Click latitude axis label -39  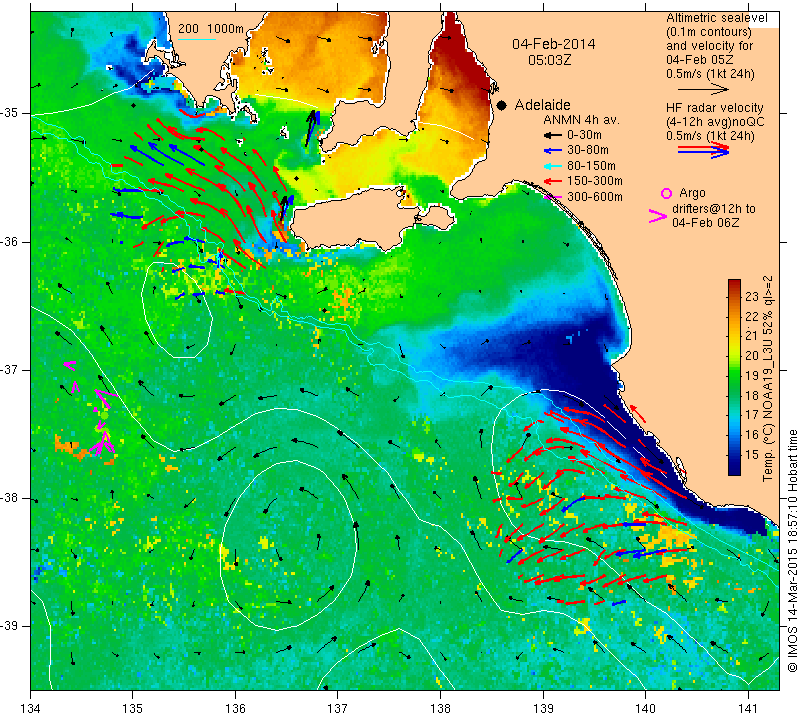(x=10, y=626)
